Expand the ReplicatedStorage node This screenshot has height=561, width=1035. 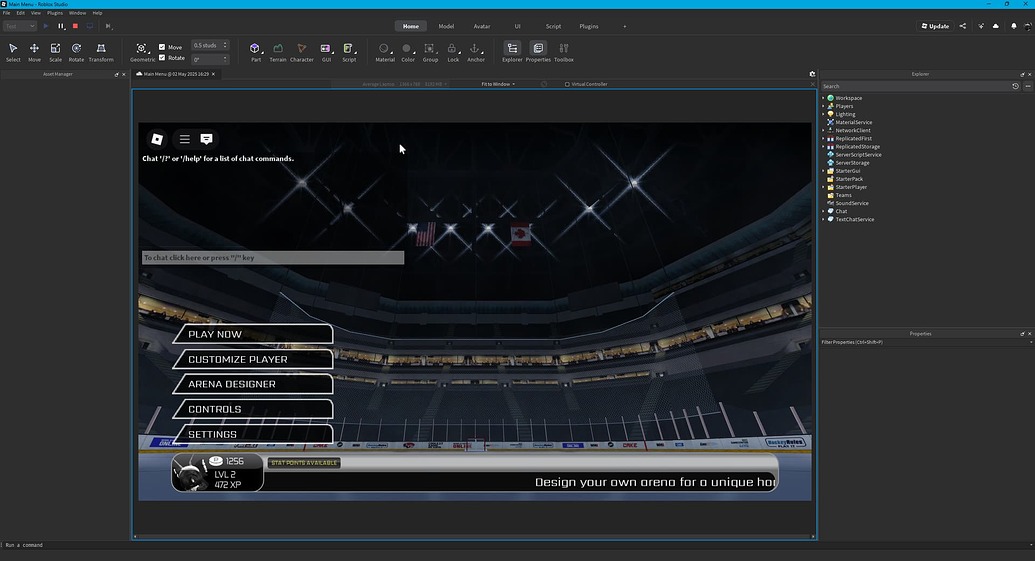click(823, 147)
